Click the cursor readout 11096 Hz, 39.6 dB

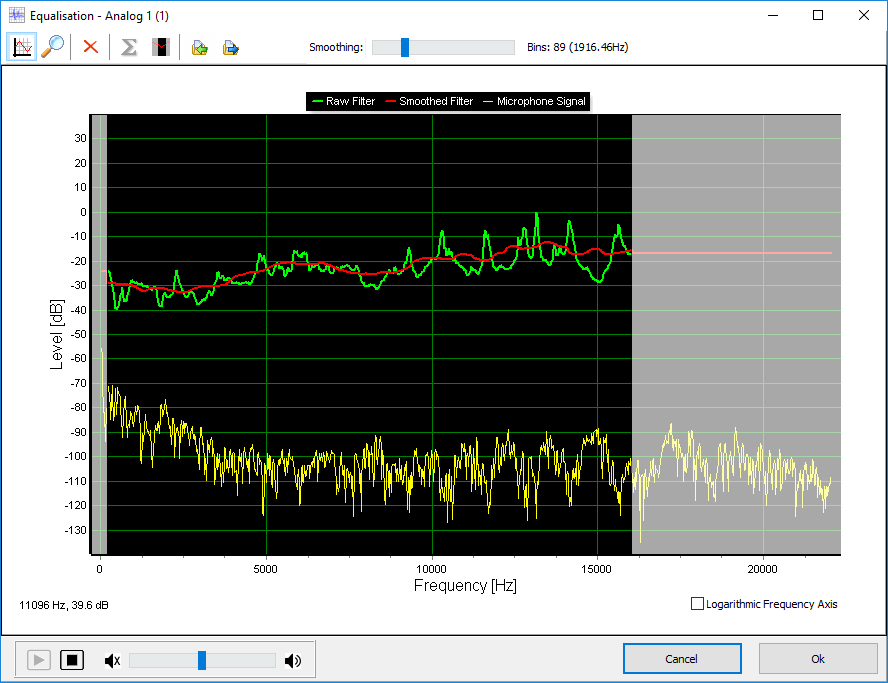pos(63,605)
